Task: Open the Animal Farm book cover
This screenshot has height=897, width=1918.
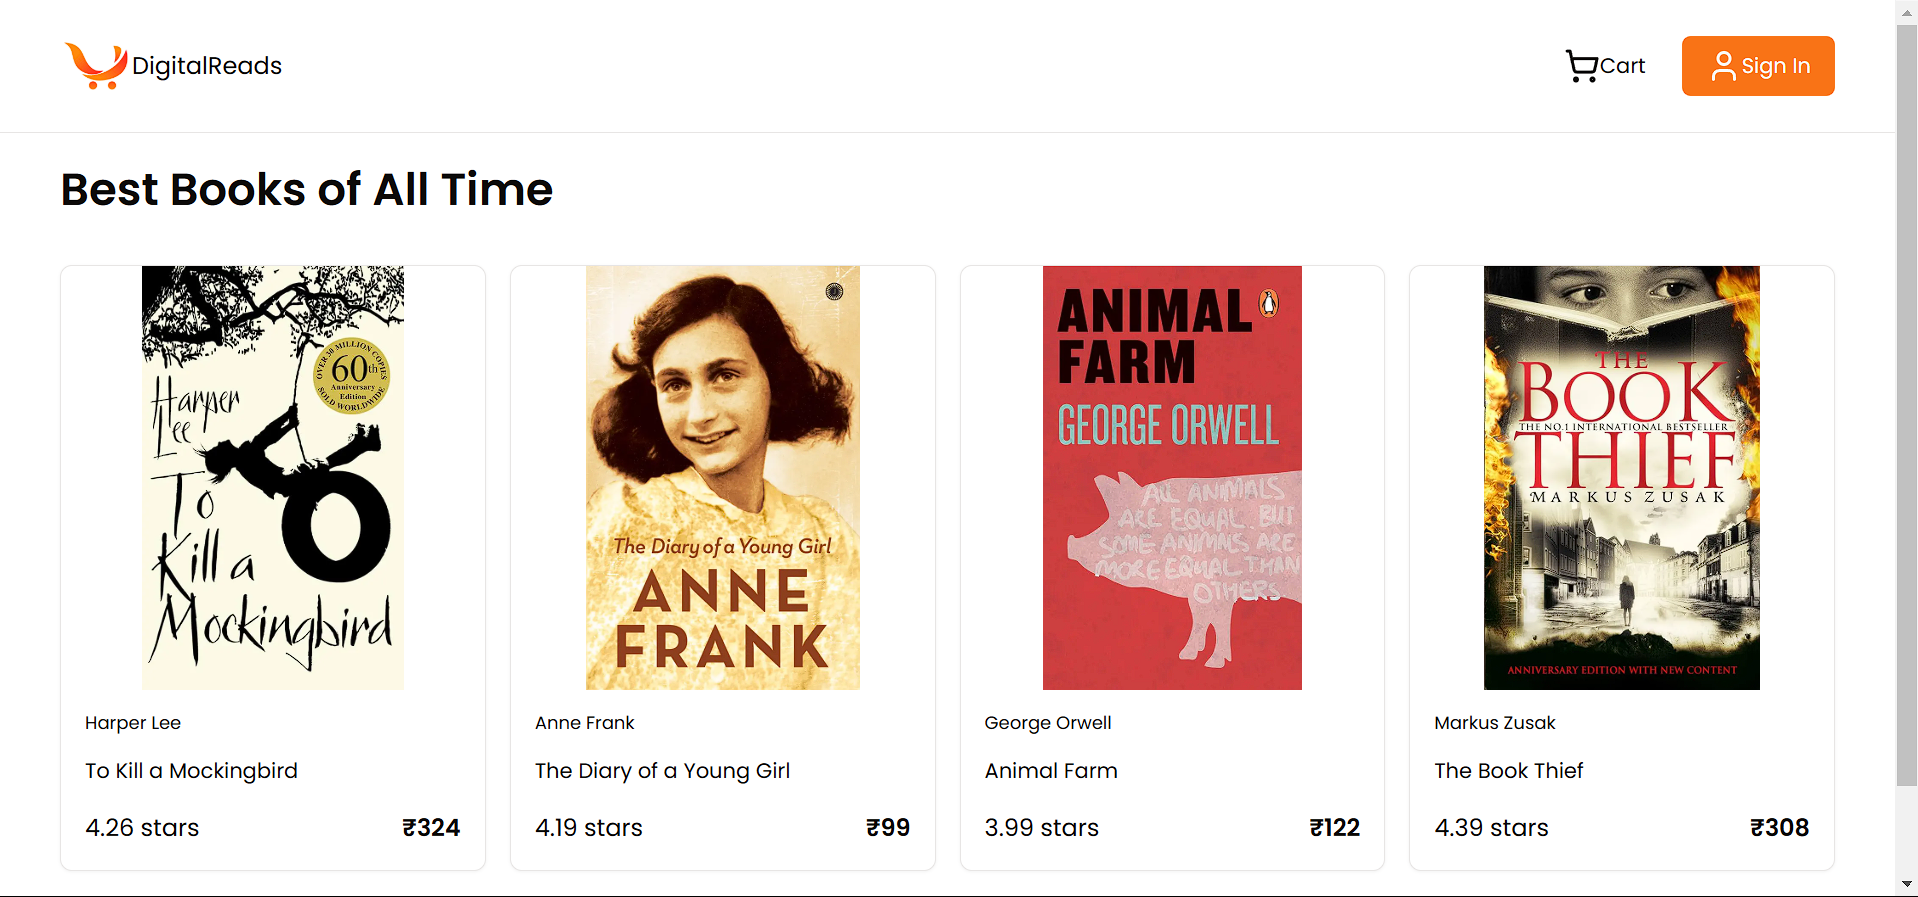Action: point(1172,478)
